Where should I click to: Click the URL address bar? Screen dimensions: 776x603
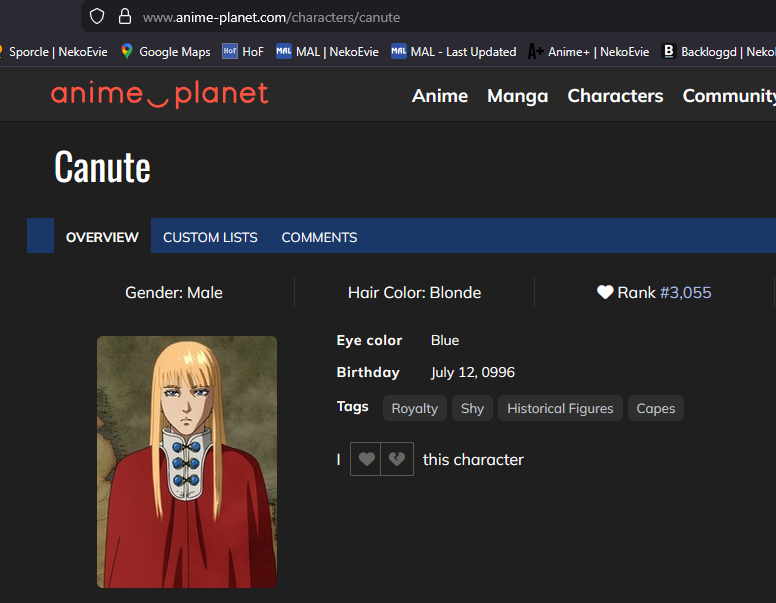click(x=429, y=17)
